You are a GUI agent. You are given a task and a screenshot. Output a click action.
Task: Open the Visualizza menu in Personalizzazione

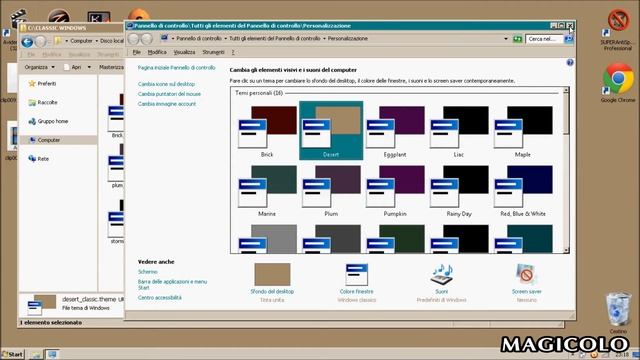184,52
